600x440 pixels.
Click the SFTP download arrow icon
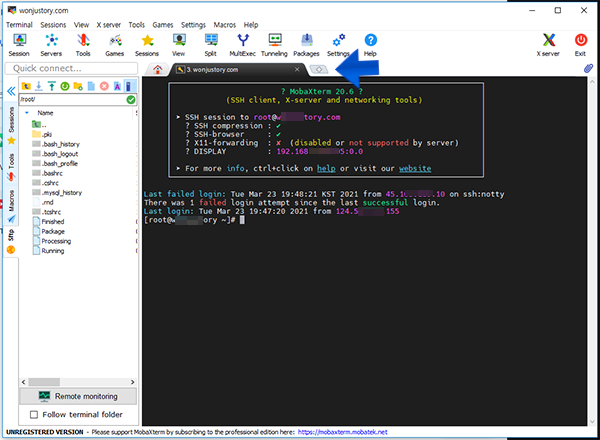(x=39, y=86)
